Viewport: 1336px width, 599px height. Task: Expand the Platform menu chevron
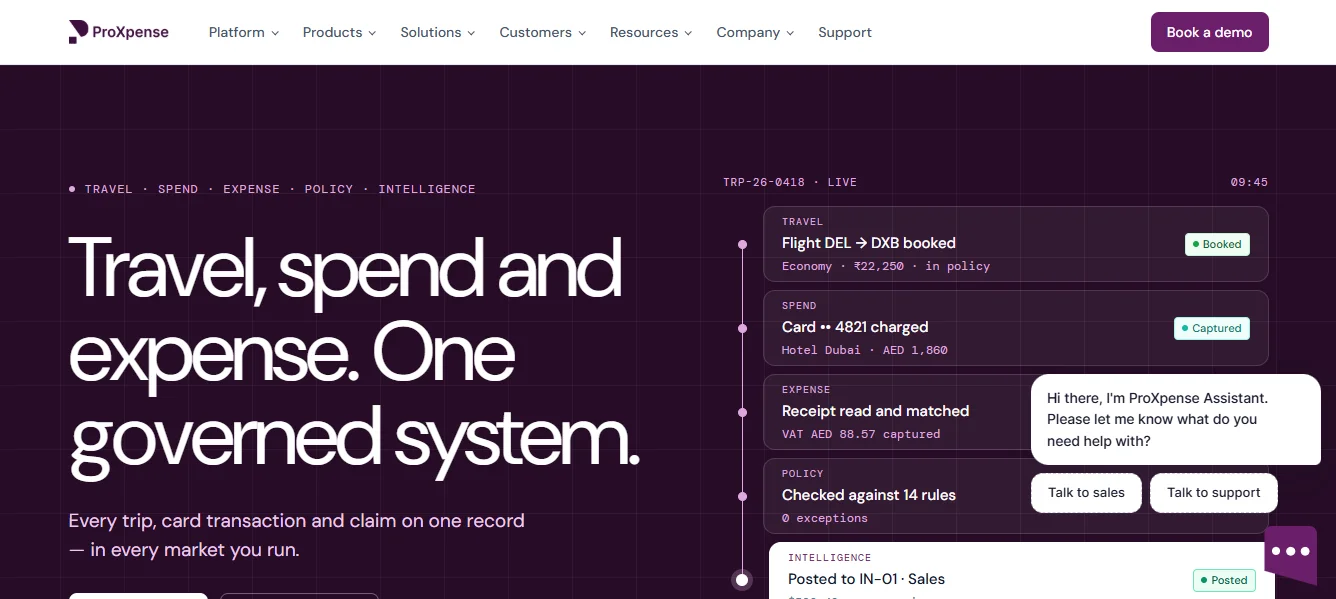275,33
